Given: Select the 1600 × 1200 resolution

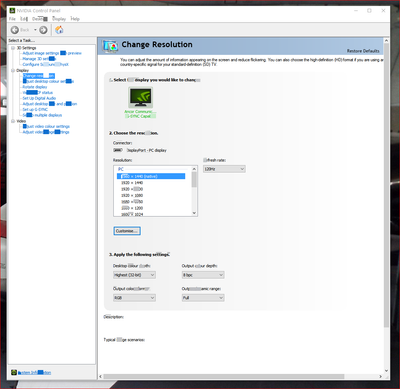Looking at the screenshot, I should (132, 208).
